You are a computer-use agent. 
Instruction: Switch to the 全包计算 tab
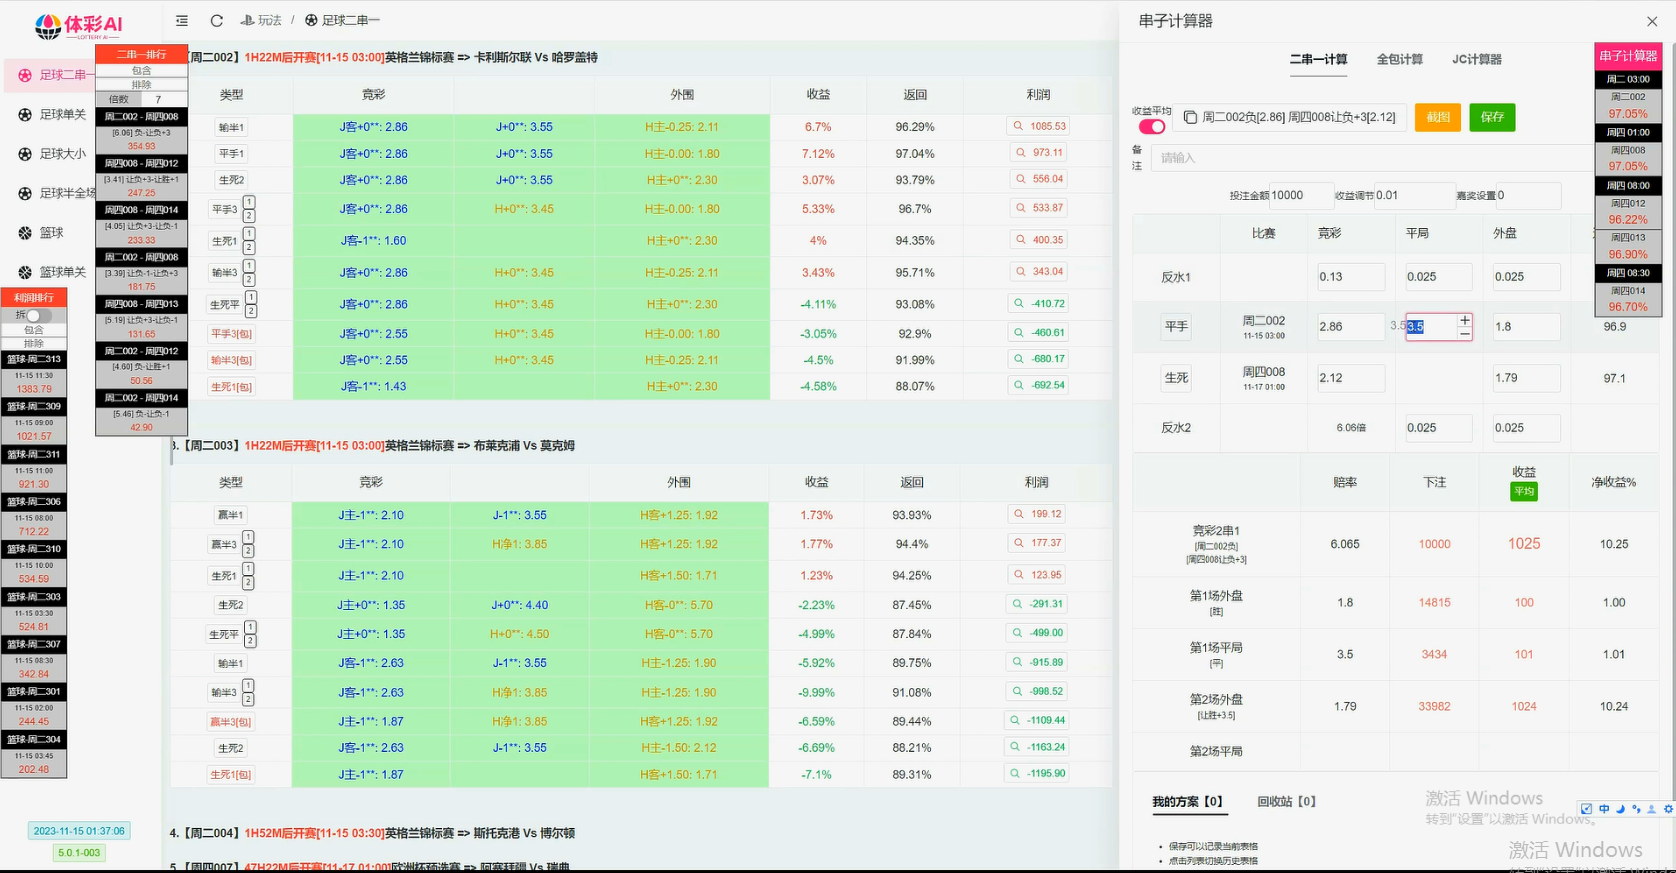(1399, 60)
